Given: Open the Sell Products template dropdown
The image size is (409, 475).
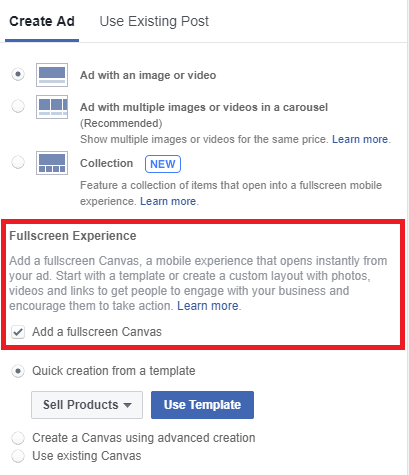Looking at the screenshot, I should [x=87, y=405].
